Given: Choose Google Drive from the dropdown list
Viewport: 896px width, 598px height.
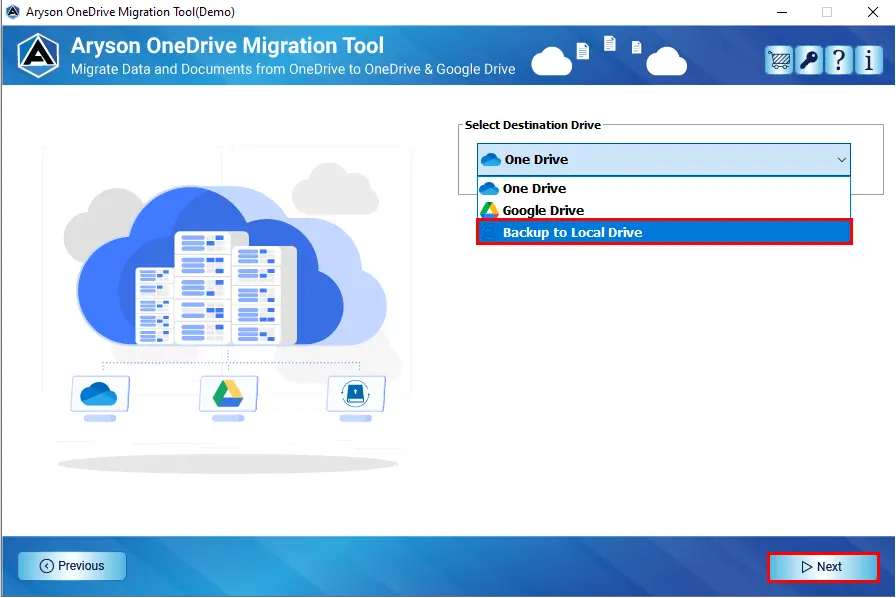Looking at the screenshot, I should tap(663, 210).
